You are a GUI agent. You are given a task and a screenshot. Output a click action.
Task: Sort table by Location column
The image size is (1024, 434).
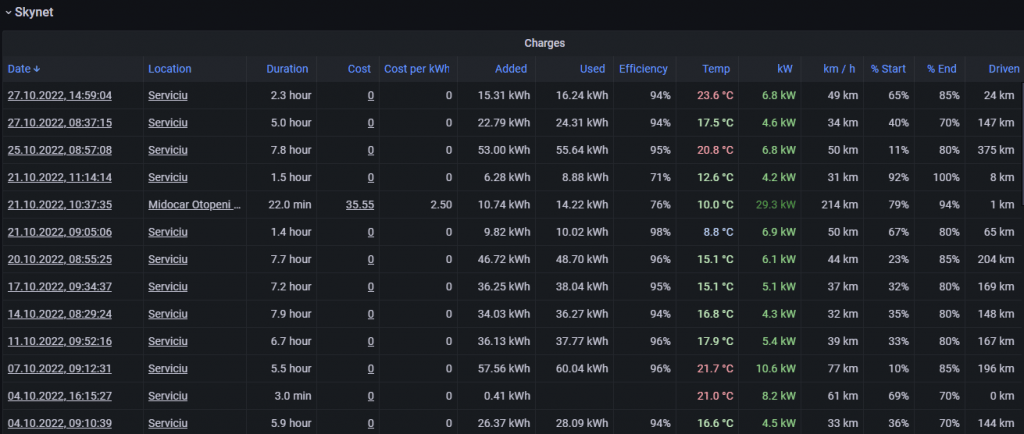click(x=169, y=69)
